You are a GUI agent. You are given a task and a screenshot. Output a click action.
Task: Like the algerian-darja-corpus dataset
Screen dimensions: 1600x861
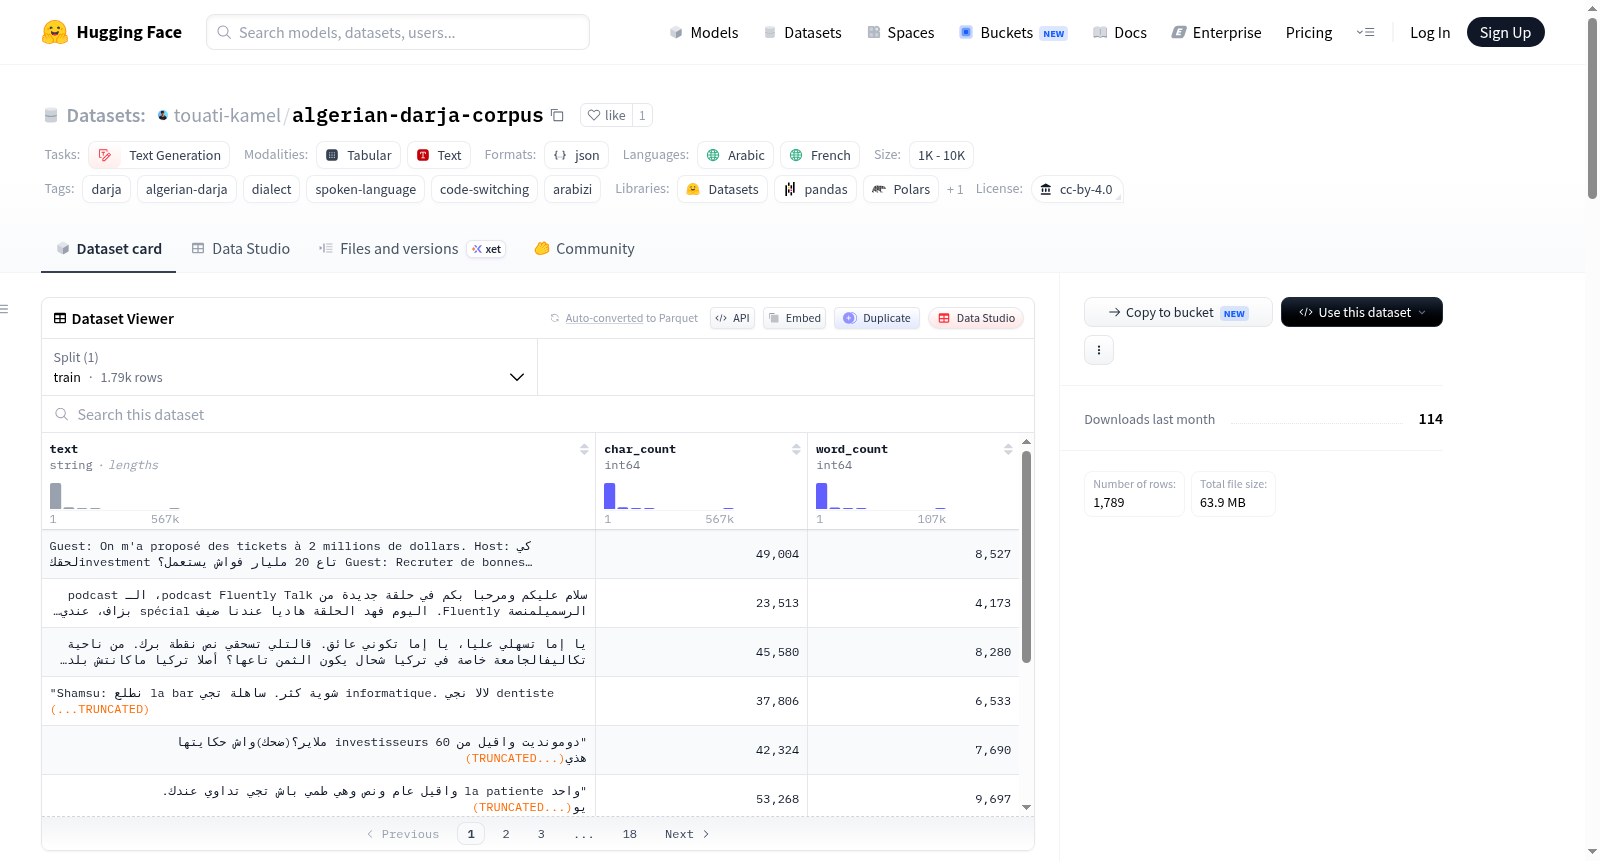pyautogui.click(x=606, y=115)
